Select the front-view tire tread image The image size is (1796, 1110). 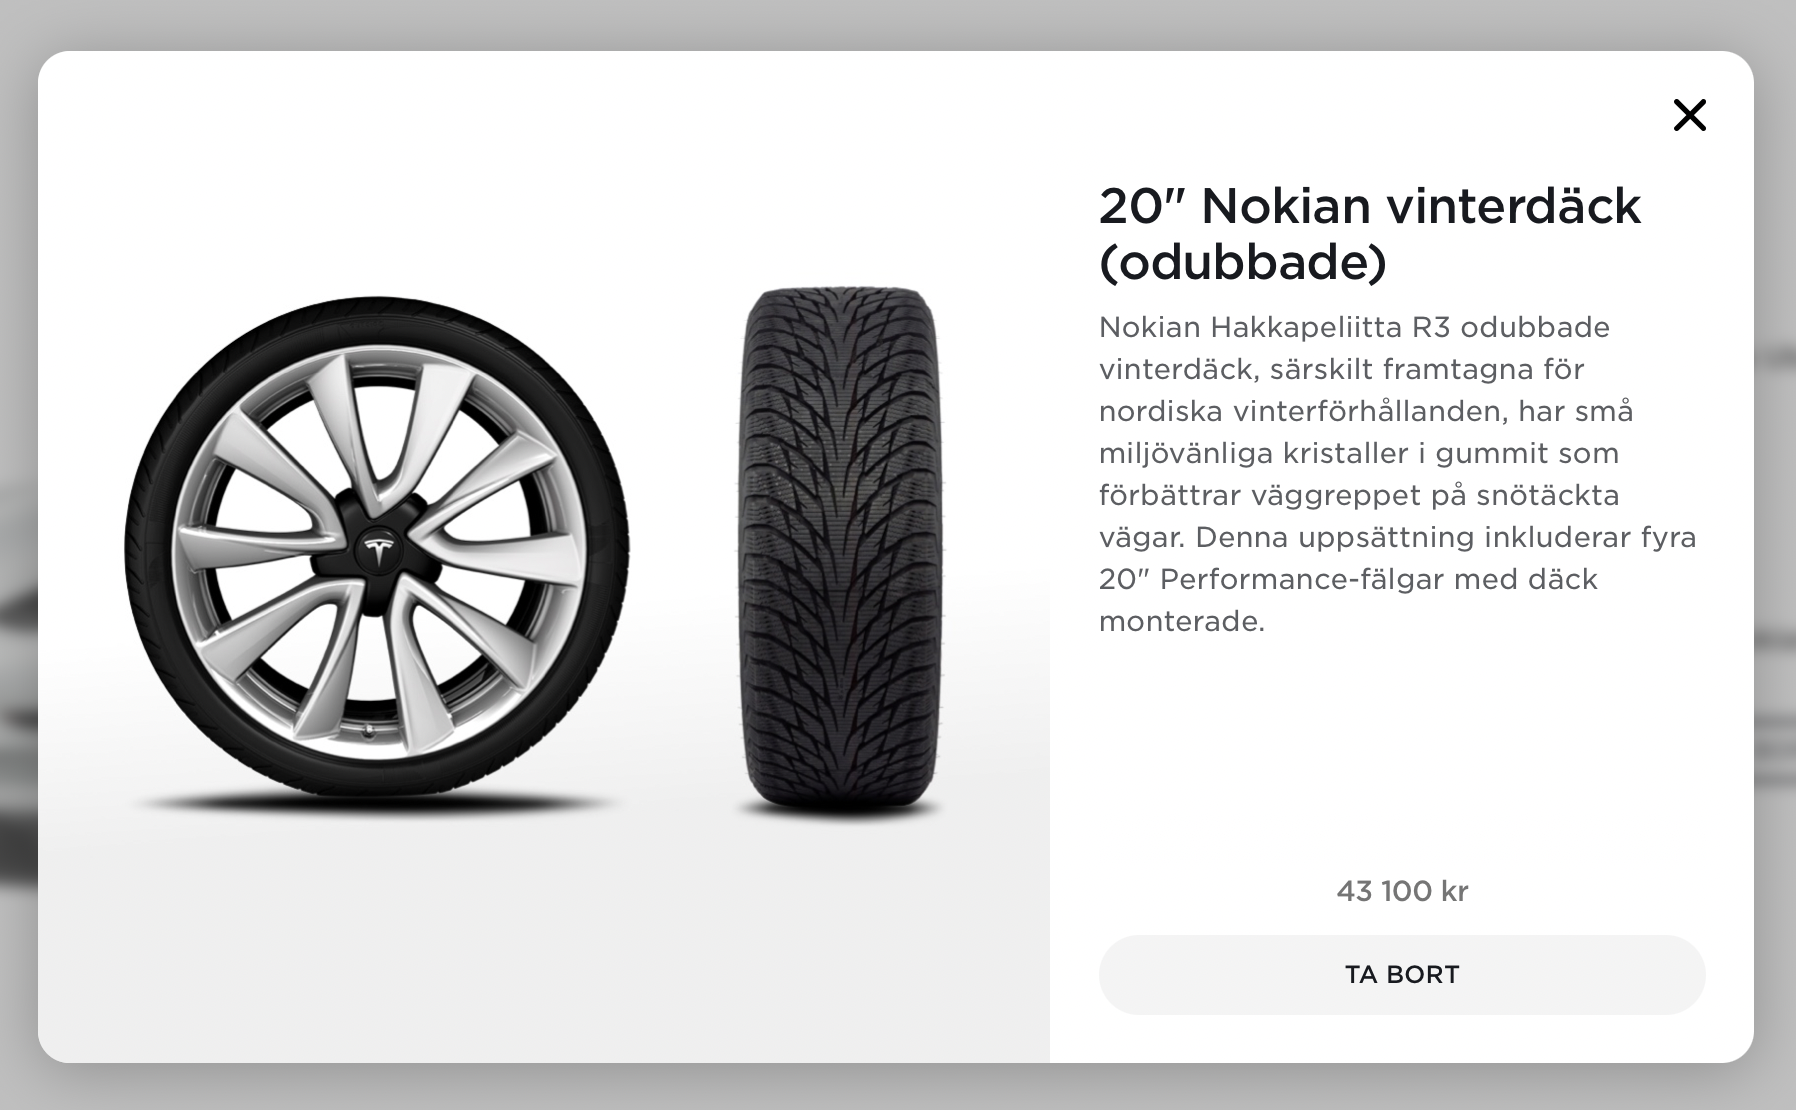click(840, 551)
